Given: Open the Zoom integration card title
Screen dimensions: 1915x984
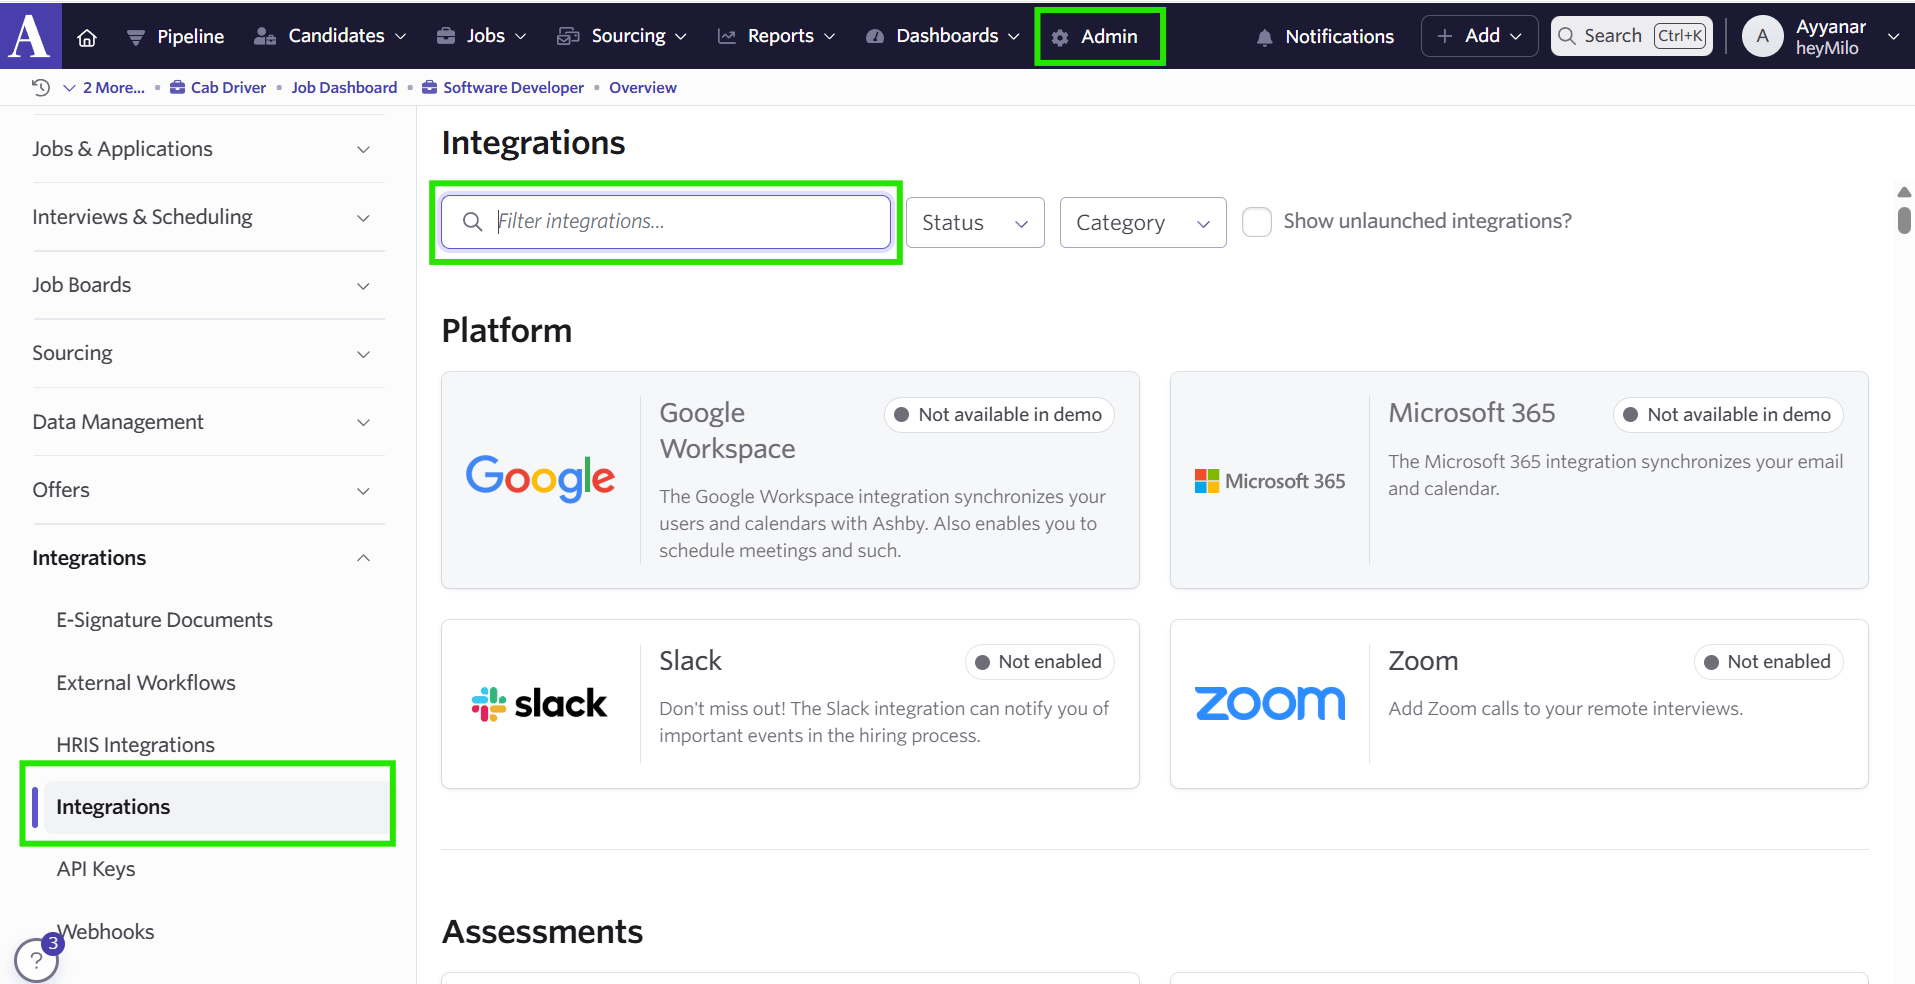Looking at the screenshot, I should click(x=1423, y=661).
